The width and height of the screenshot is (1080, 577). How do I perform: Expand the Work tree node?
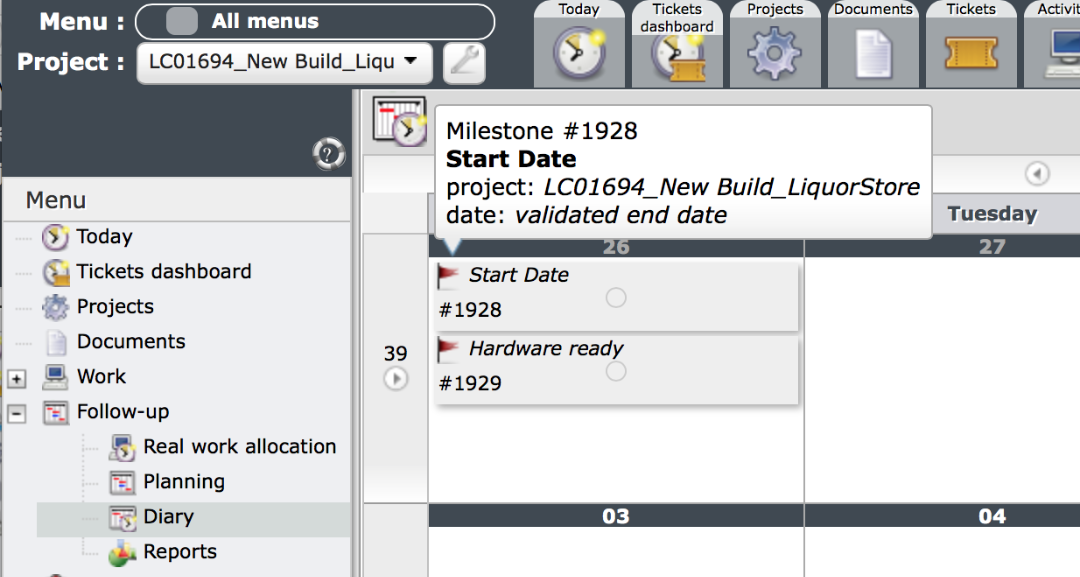click(x=16, y=378)
